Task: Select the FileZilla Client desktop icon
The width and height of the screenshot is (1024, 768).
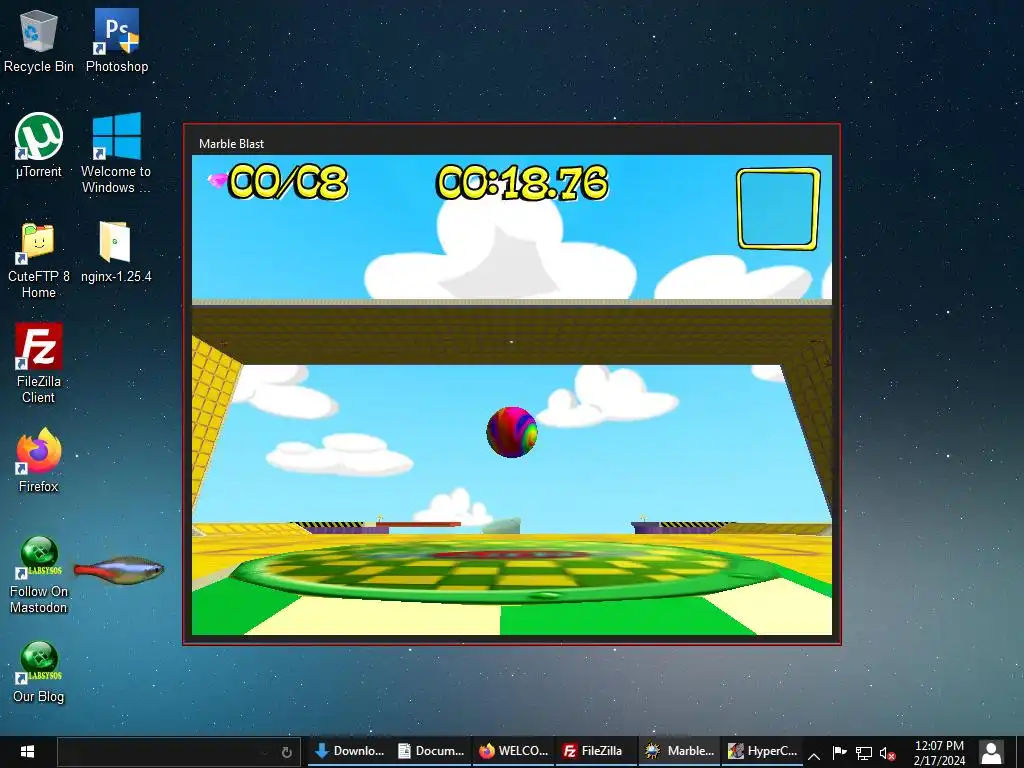Action: tap(39, 362)
